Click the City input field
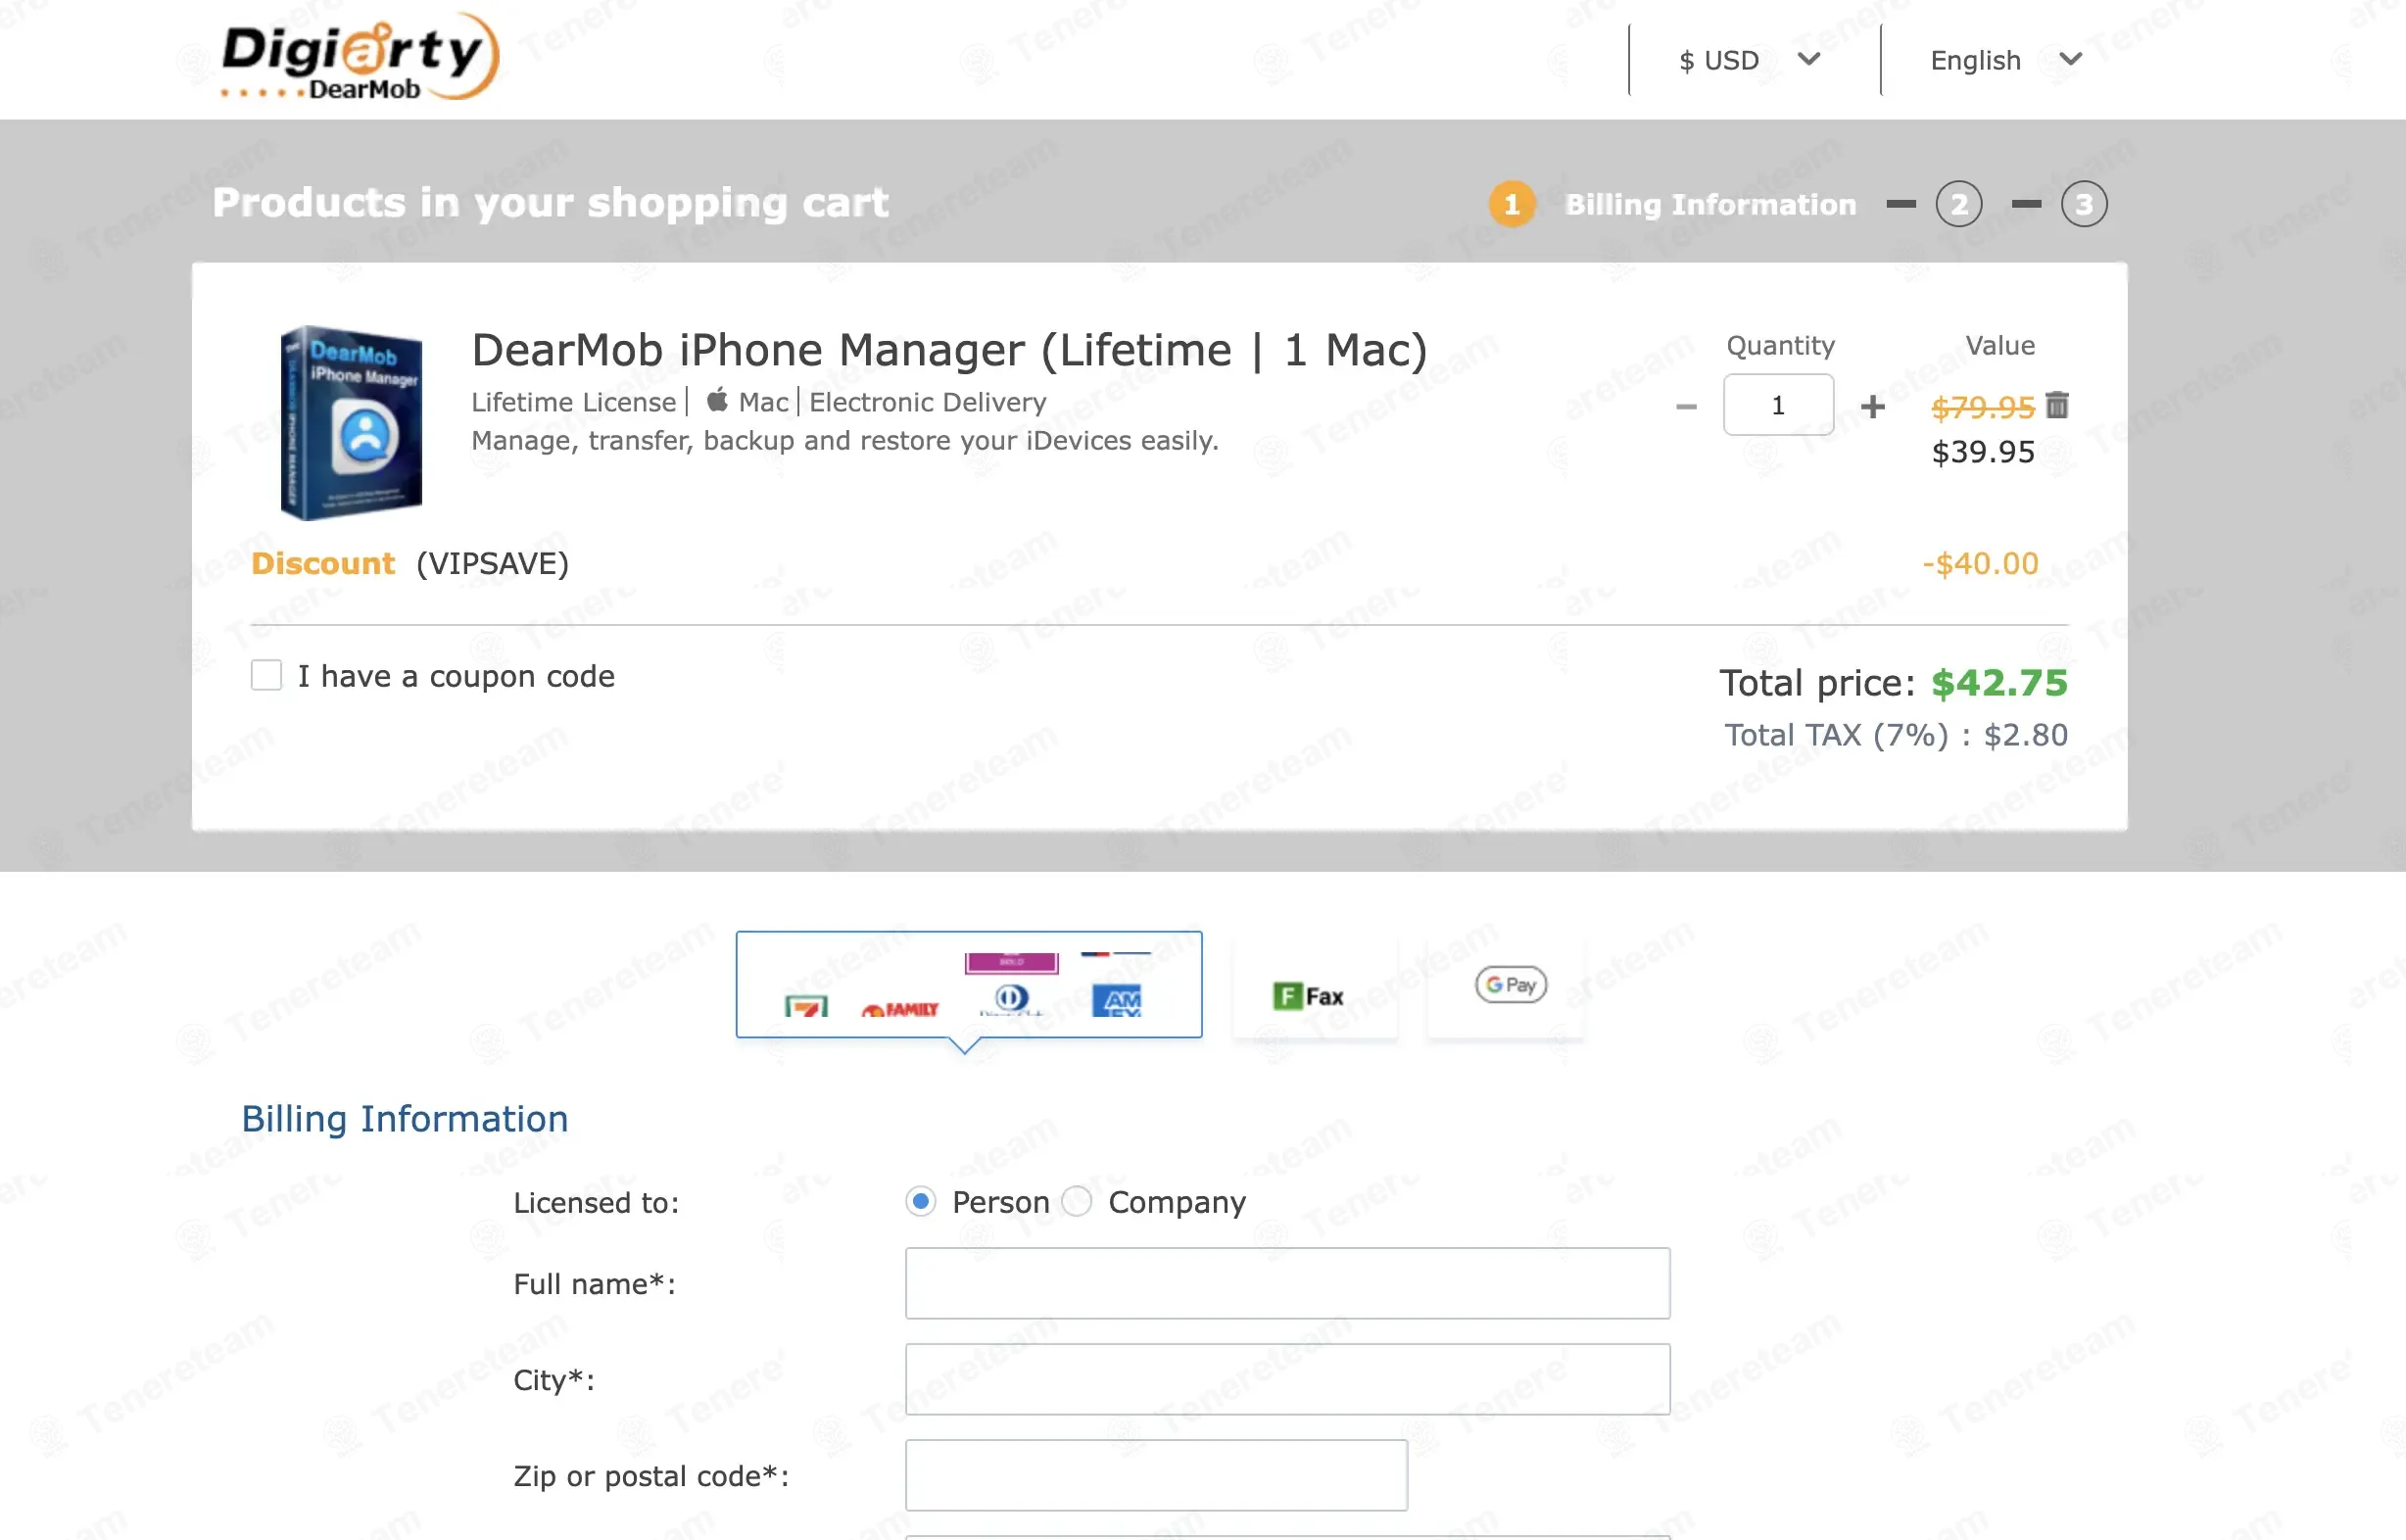The height and width of the screenshot is (1540, 2406). [1288, 1379]
